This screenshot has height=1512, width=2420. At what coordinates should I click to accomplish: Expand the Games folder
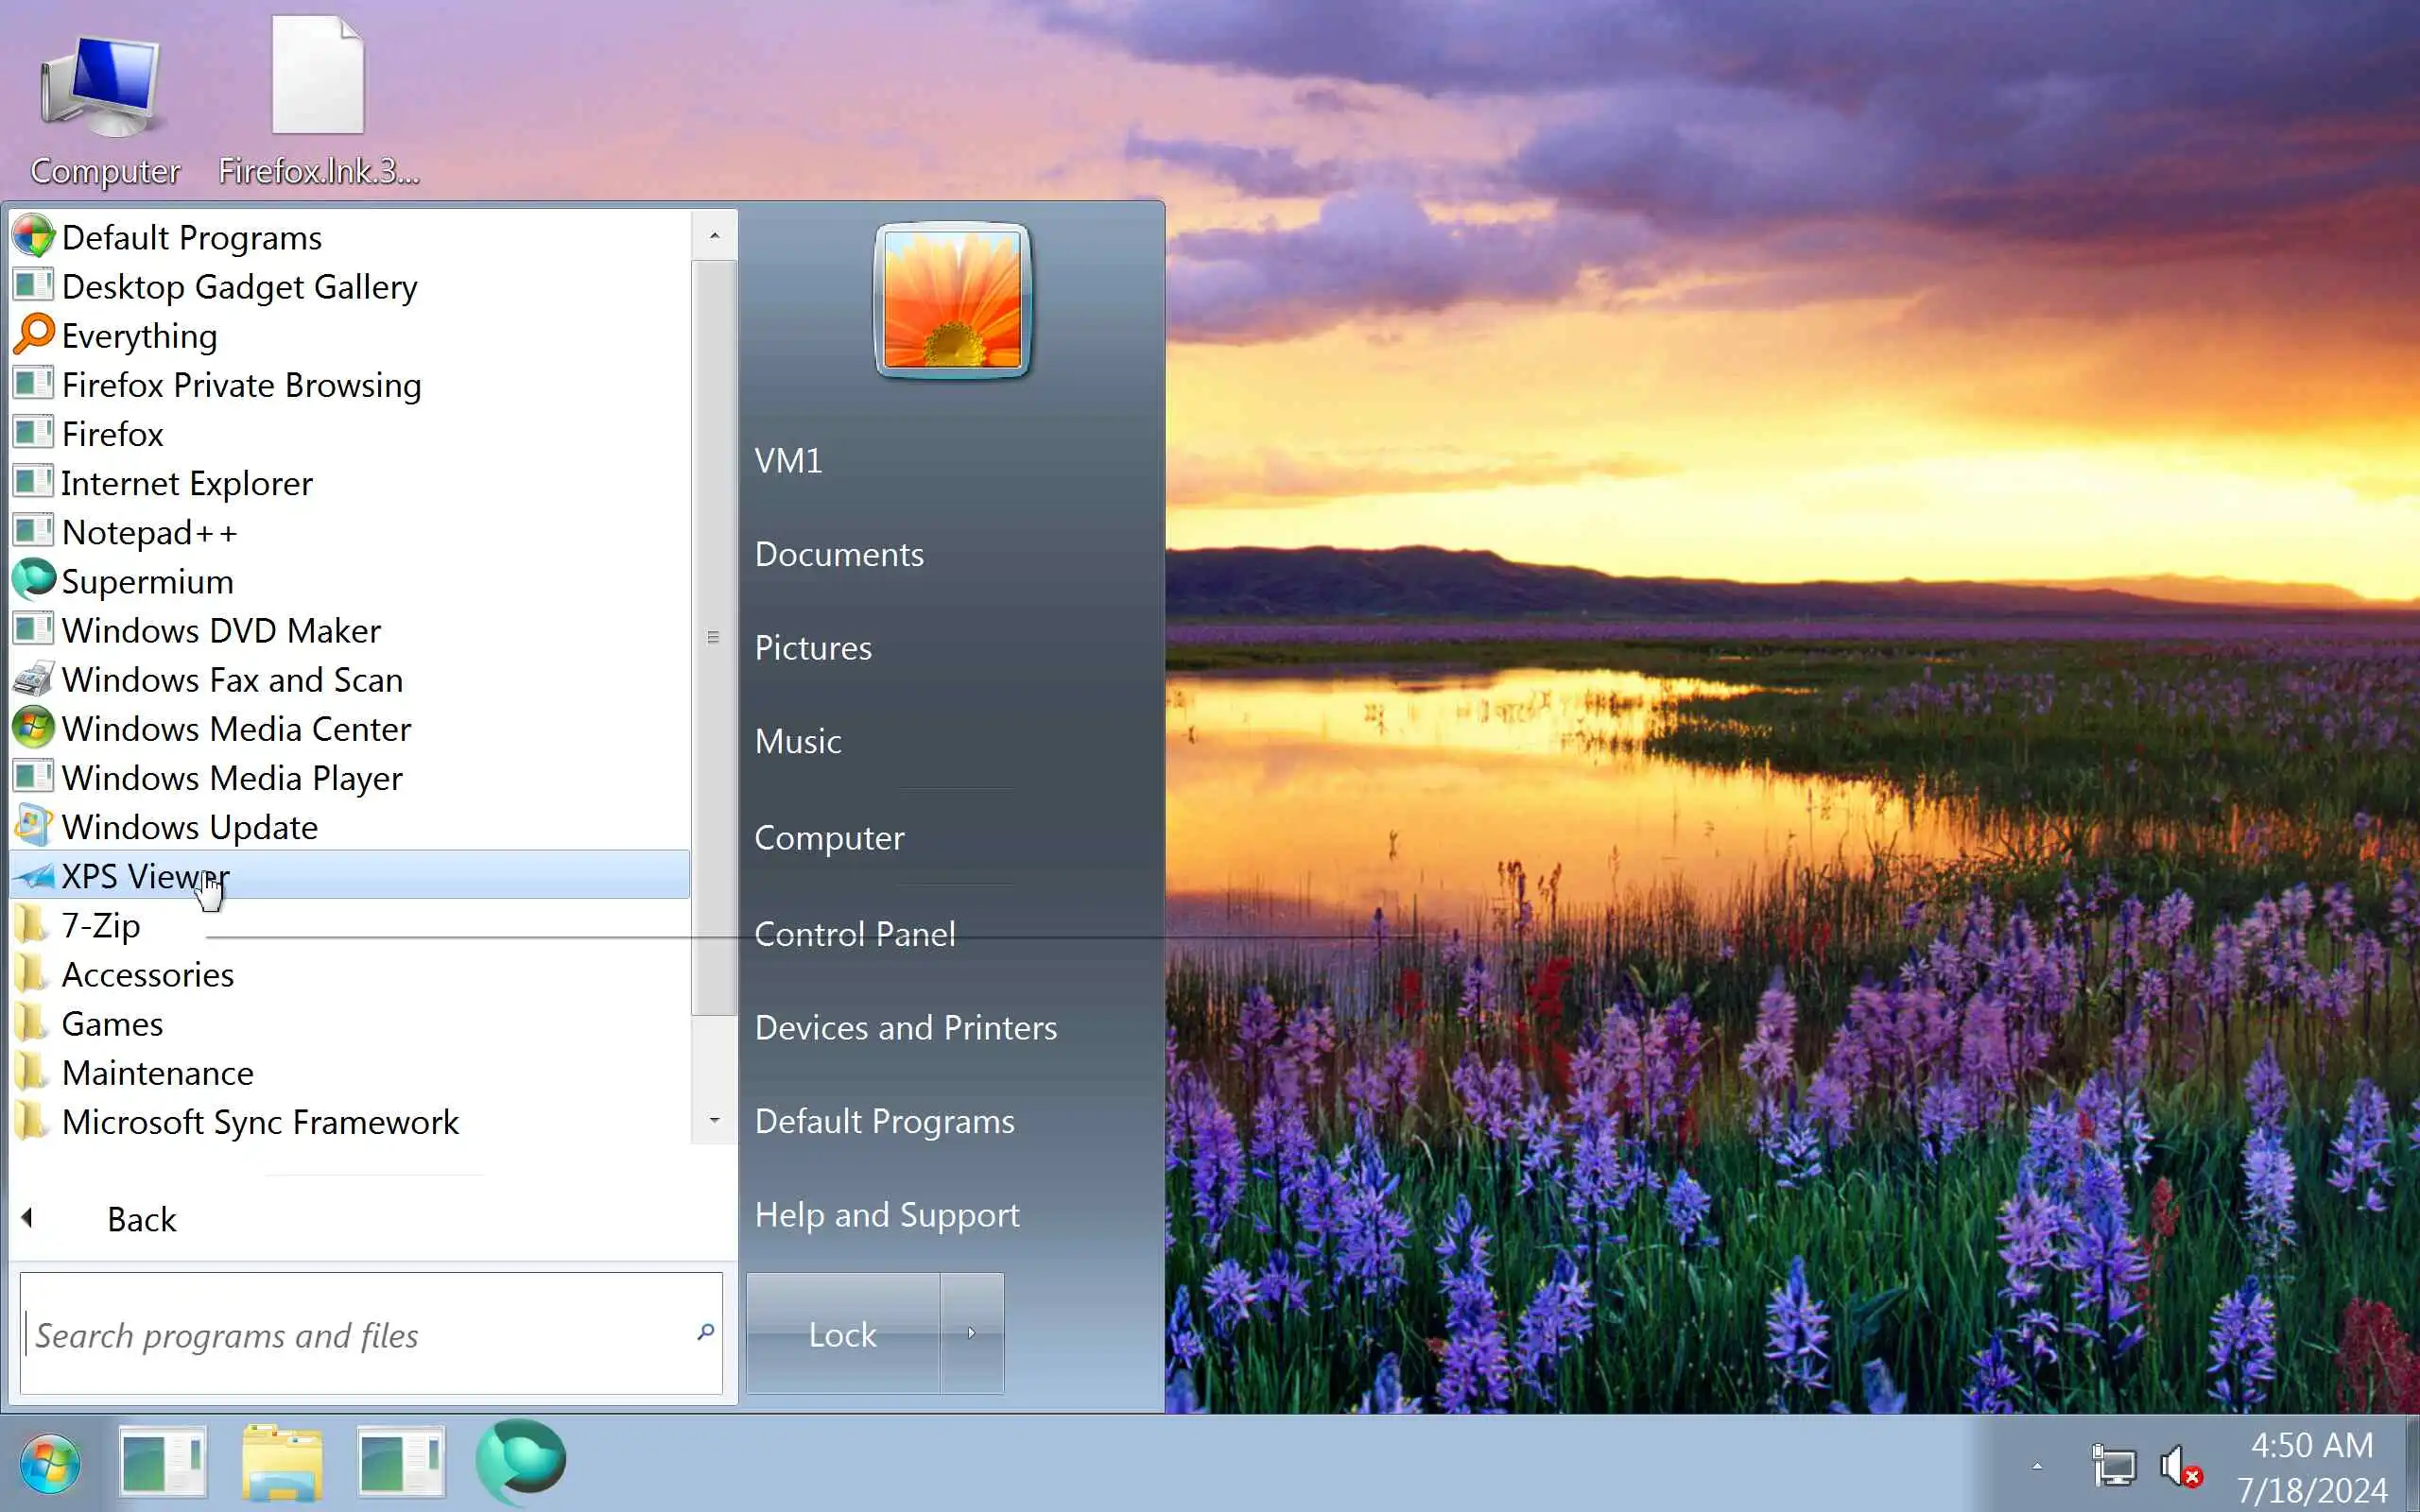(112, 1024)
